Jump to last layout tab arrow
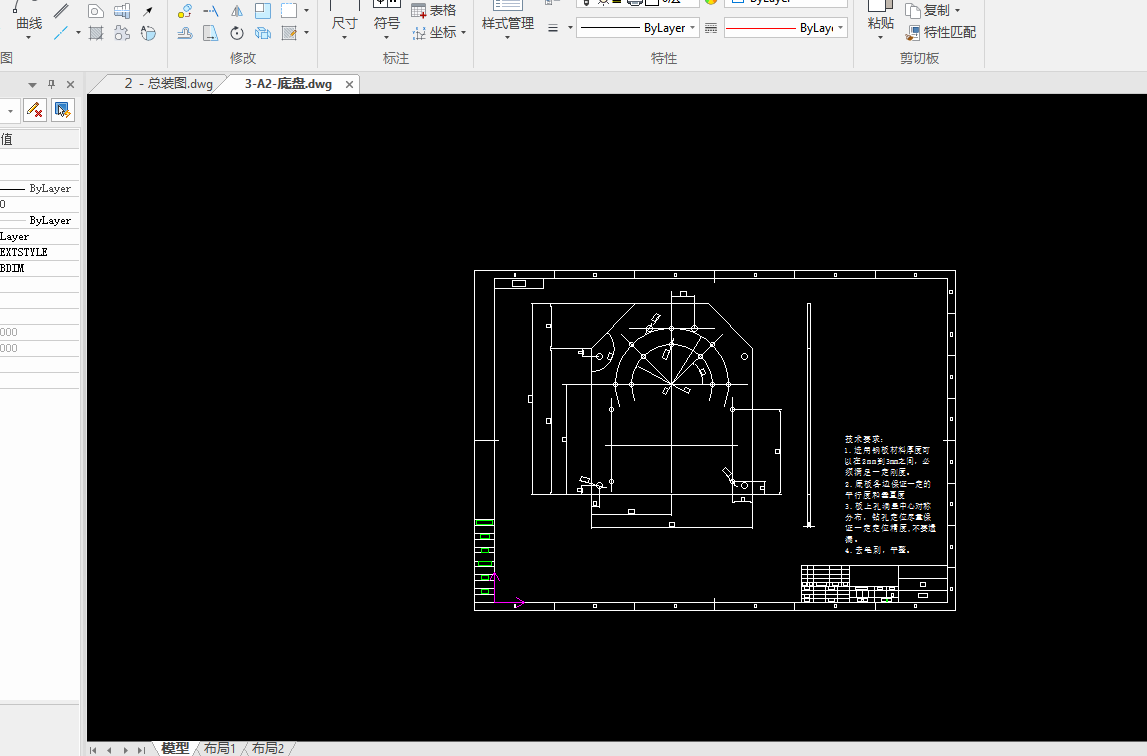Viewport: 1147px width, 756px height. click(x=141, y=749)
